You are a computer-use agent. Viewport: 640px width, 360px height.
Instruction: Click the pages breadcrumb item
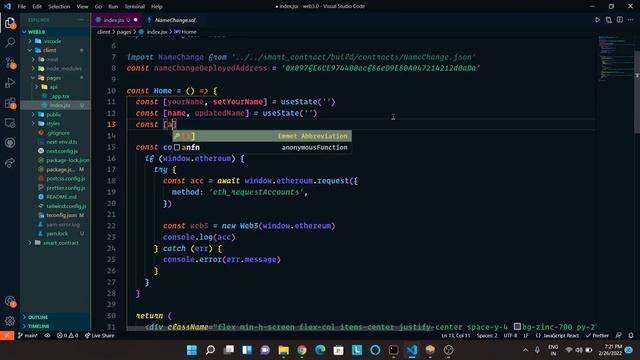point(124,31)
